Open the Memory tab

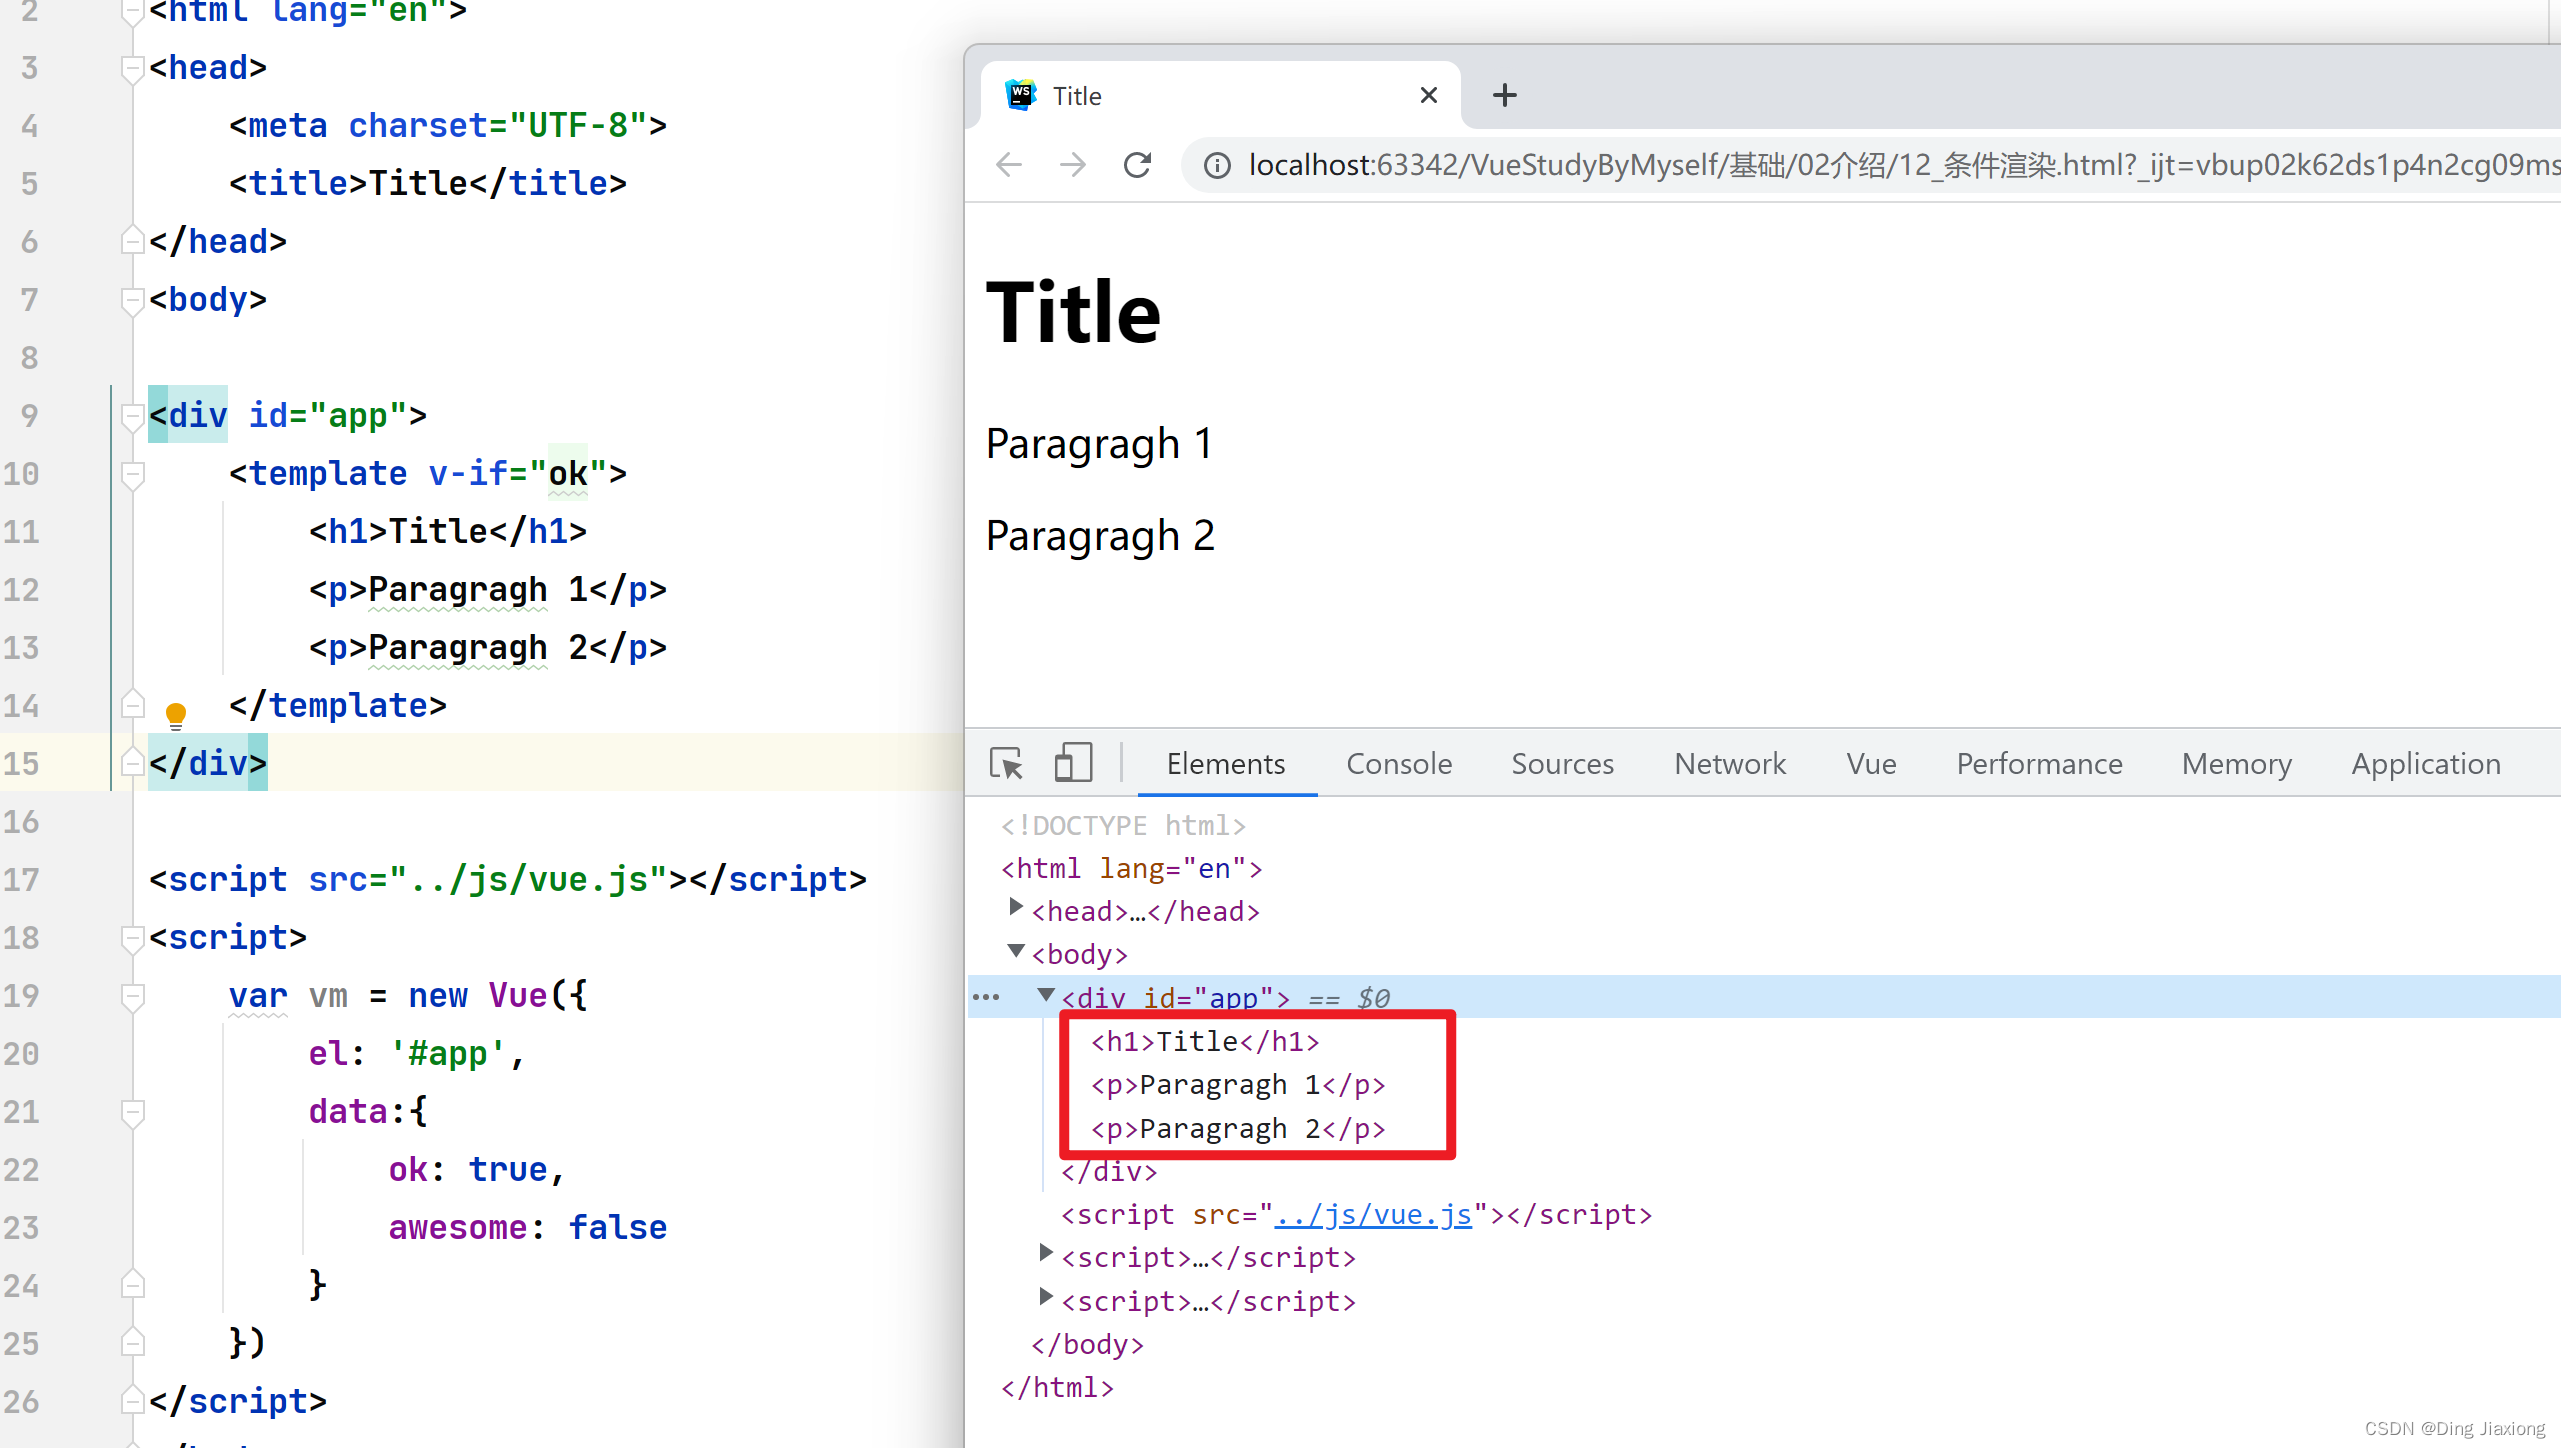(x=2237, y=765)
